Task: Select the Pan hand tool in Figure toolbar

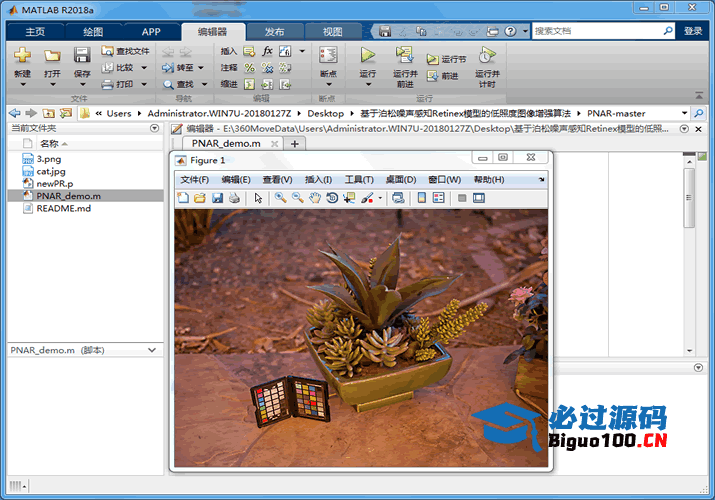Action: [315, 198]
